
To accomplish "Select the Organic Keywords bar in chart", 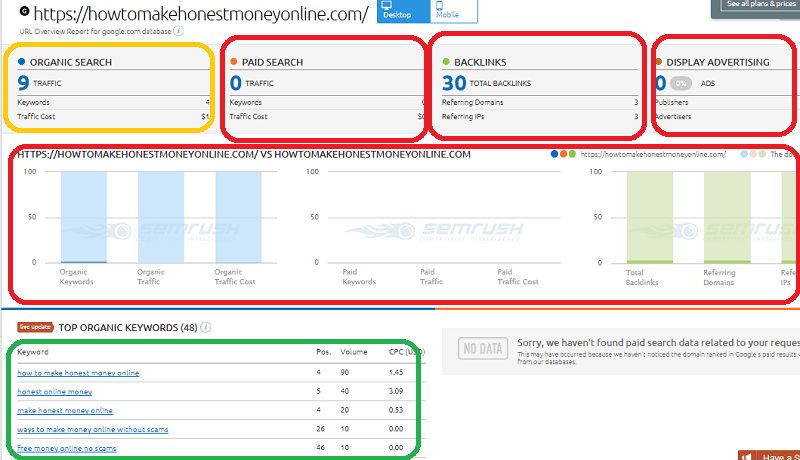I will [84, 217].
